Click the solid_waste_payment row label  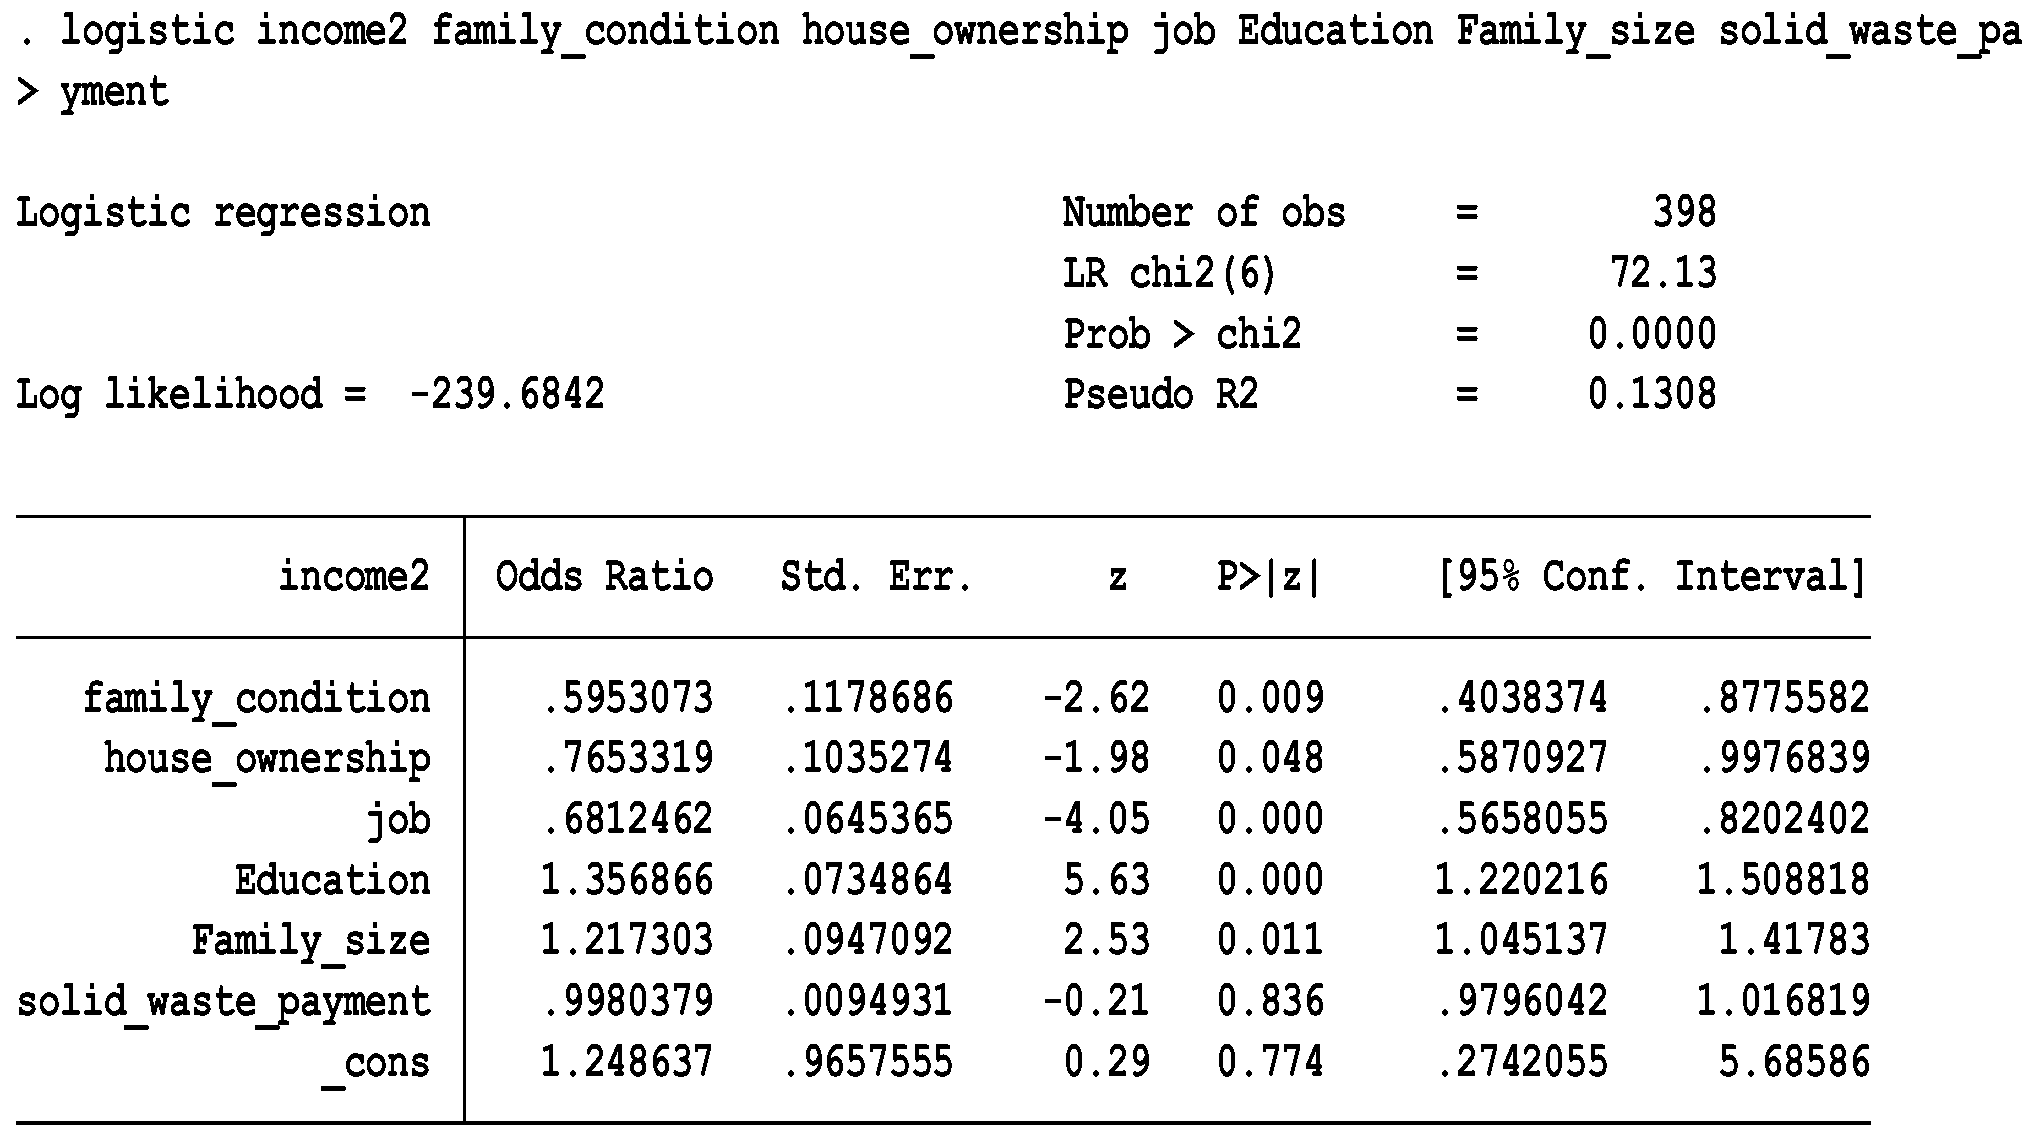tap(224, 1002)
